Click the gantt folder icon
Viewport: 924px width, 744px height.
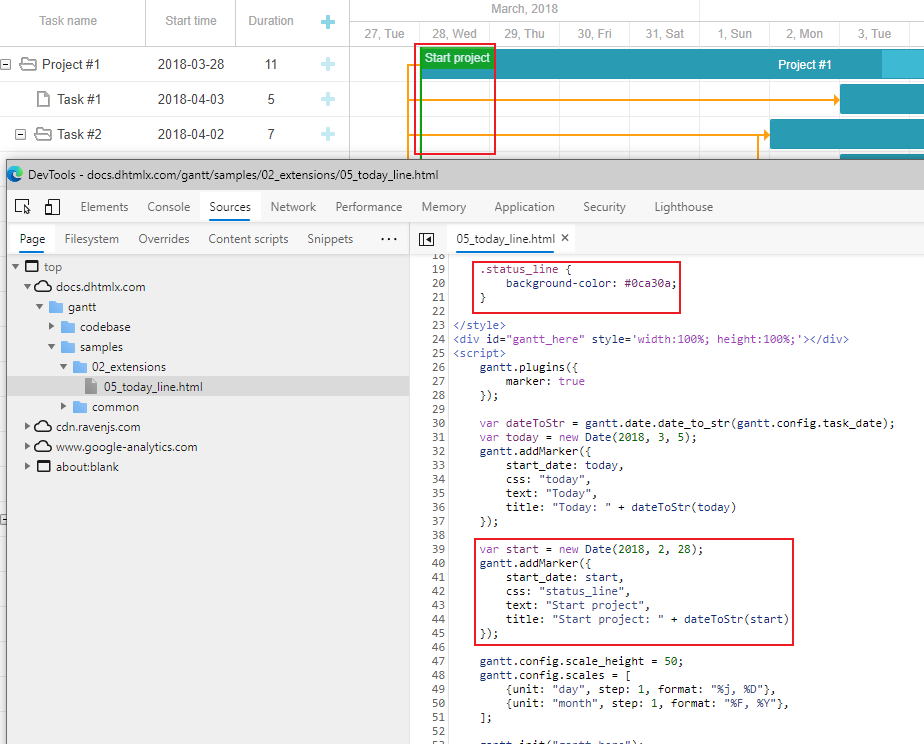(56, 307)
